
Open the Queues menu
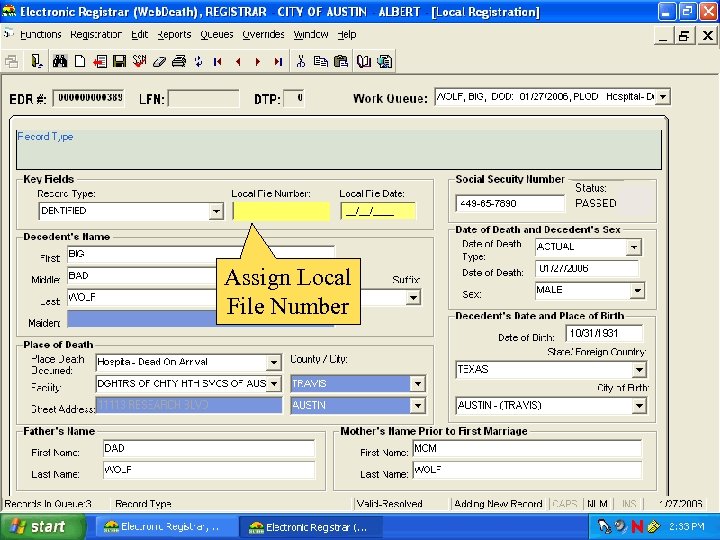click(x=216, y=34)
